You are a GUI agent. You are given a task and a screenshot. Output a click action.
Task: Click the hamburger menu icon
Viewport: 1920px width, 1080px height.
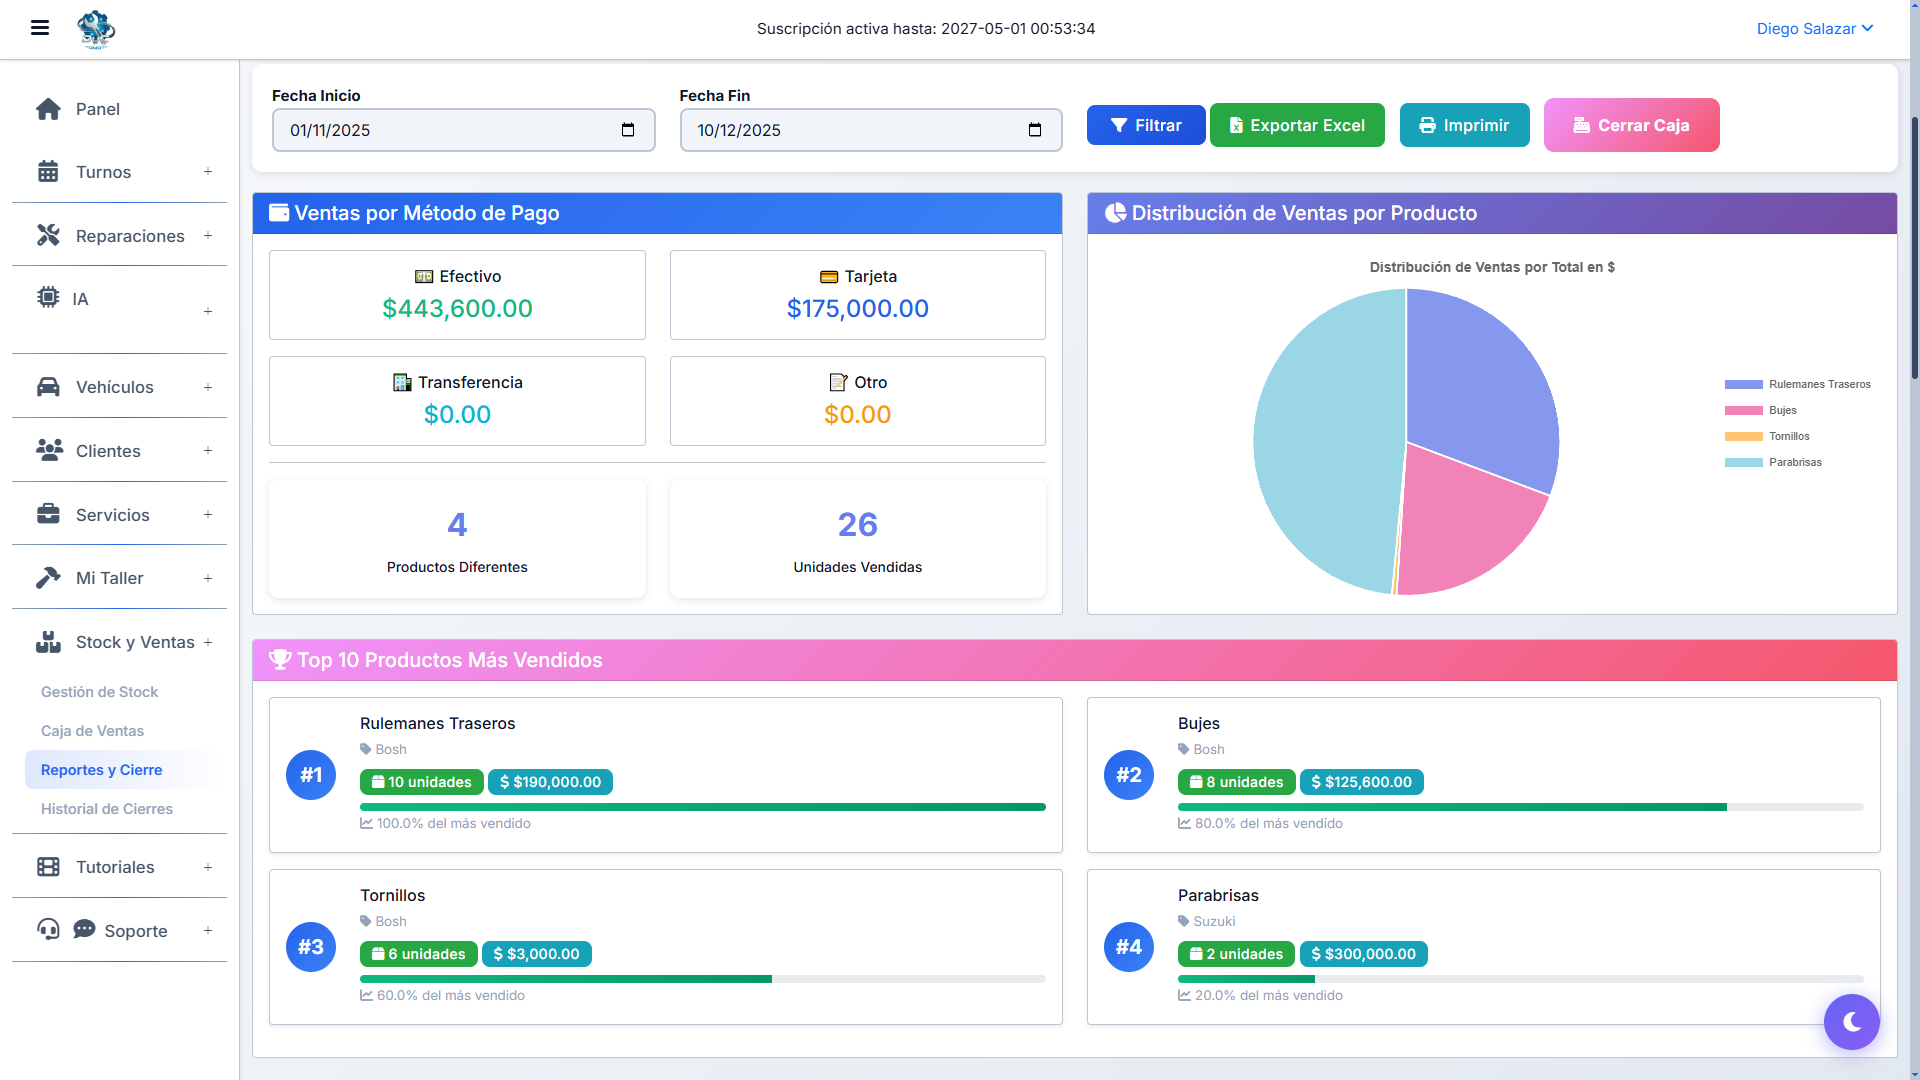pyautogui.click(x=40, y=28)
